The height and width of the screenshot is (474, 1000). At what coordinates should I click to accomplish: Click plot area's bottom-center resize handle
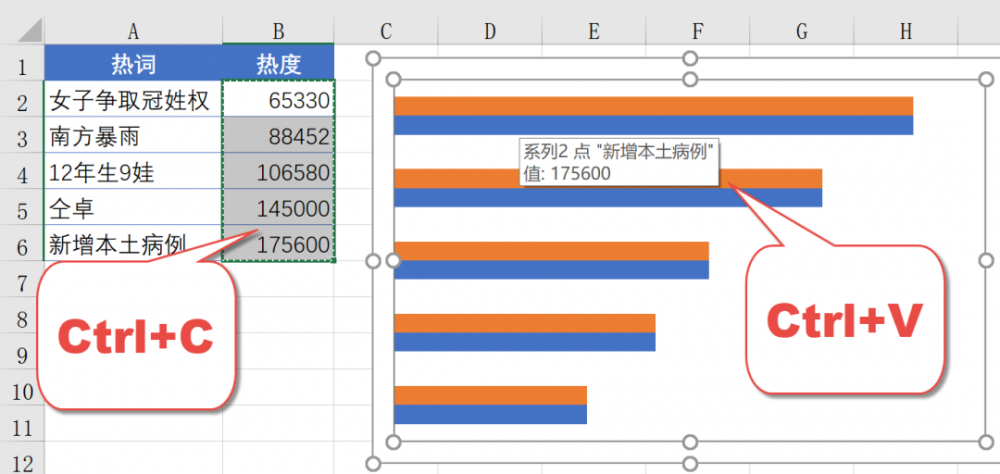689,442
